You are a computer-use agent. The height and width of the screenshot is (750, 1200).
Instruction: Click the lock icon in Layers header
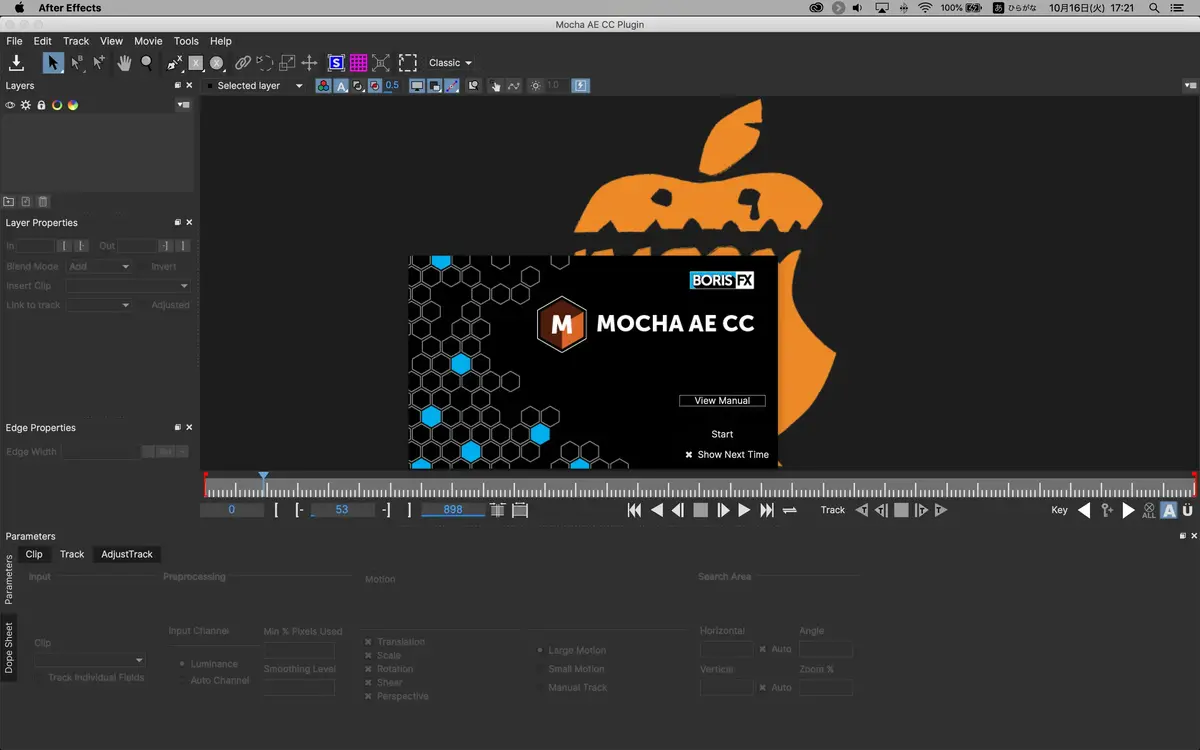click(41, 105)
